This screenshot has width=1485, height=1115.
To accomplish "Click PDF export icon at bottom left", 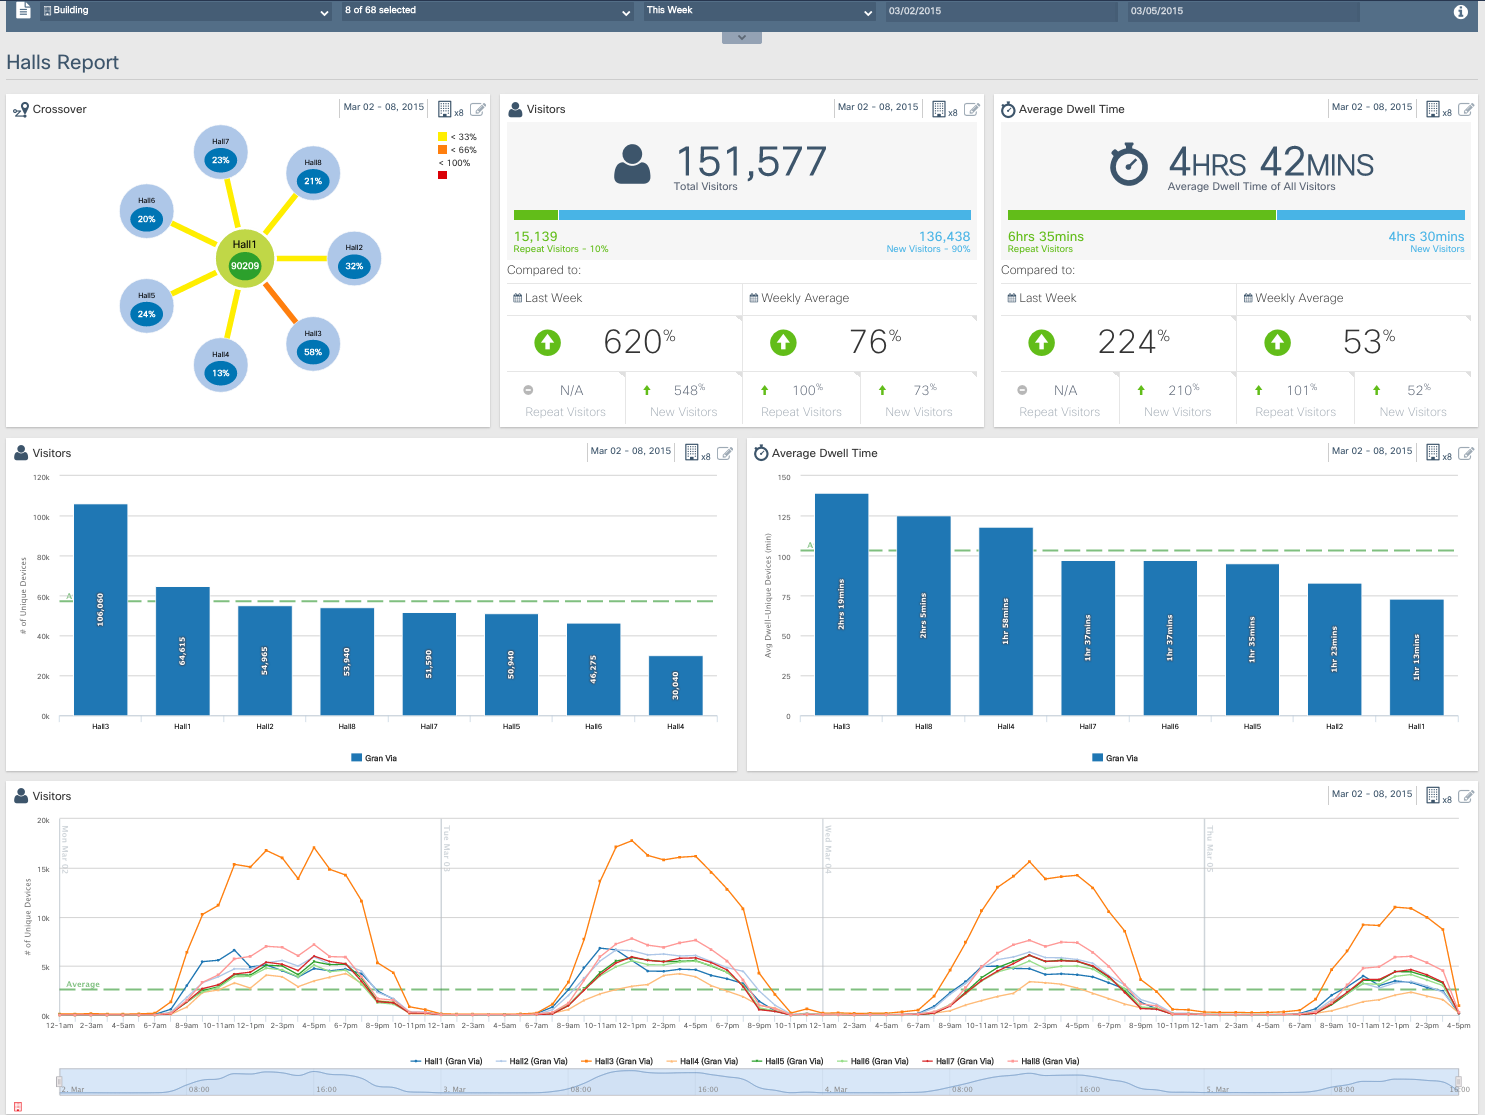I will tap(18, 1107).
